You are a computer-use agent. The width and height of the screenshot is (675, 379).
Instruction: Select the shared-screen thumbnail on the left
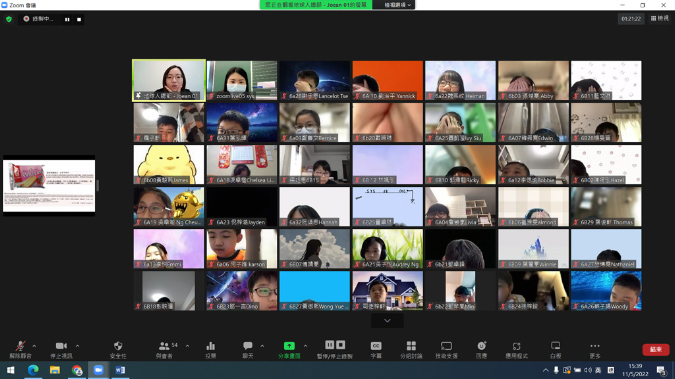(x=49, y=186)
